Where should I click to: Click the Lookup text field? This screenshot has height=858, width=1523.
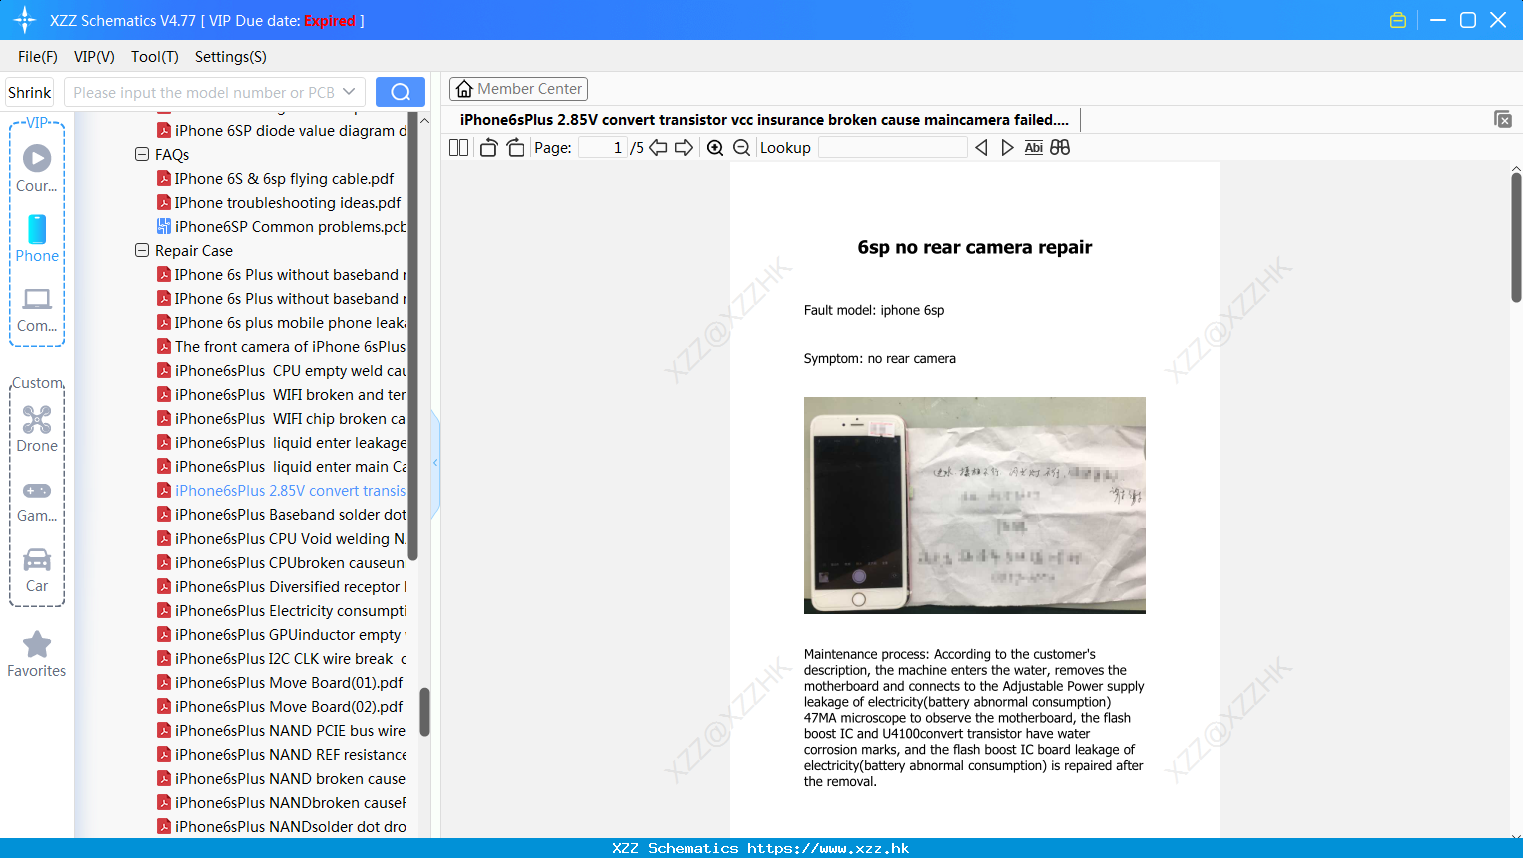(x=892, y=147)
